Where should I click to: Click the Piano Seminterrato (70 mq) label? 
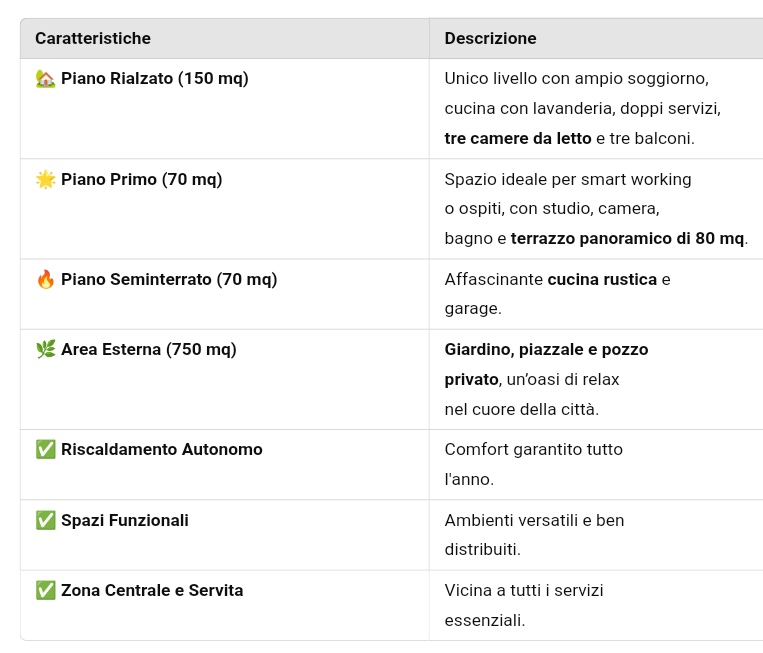click(169, 279)
